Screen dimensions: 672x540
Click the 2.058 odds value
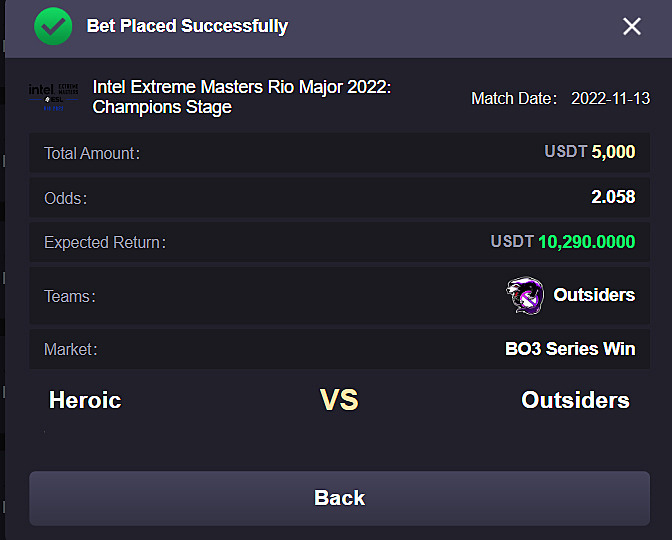coord(613,197)
